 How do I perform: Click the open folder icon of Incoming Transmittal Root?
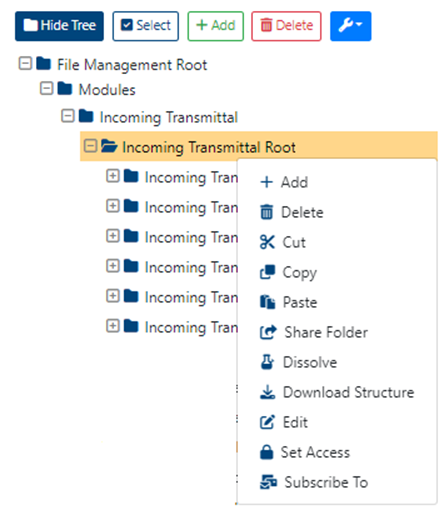(109, 146)
